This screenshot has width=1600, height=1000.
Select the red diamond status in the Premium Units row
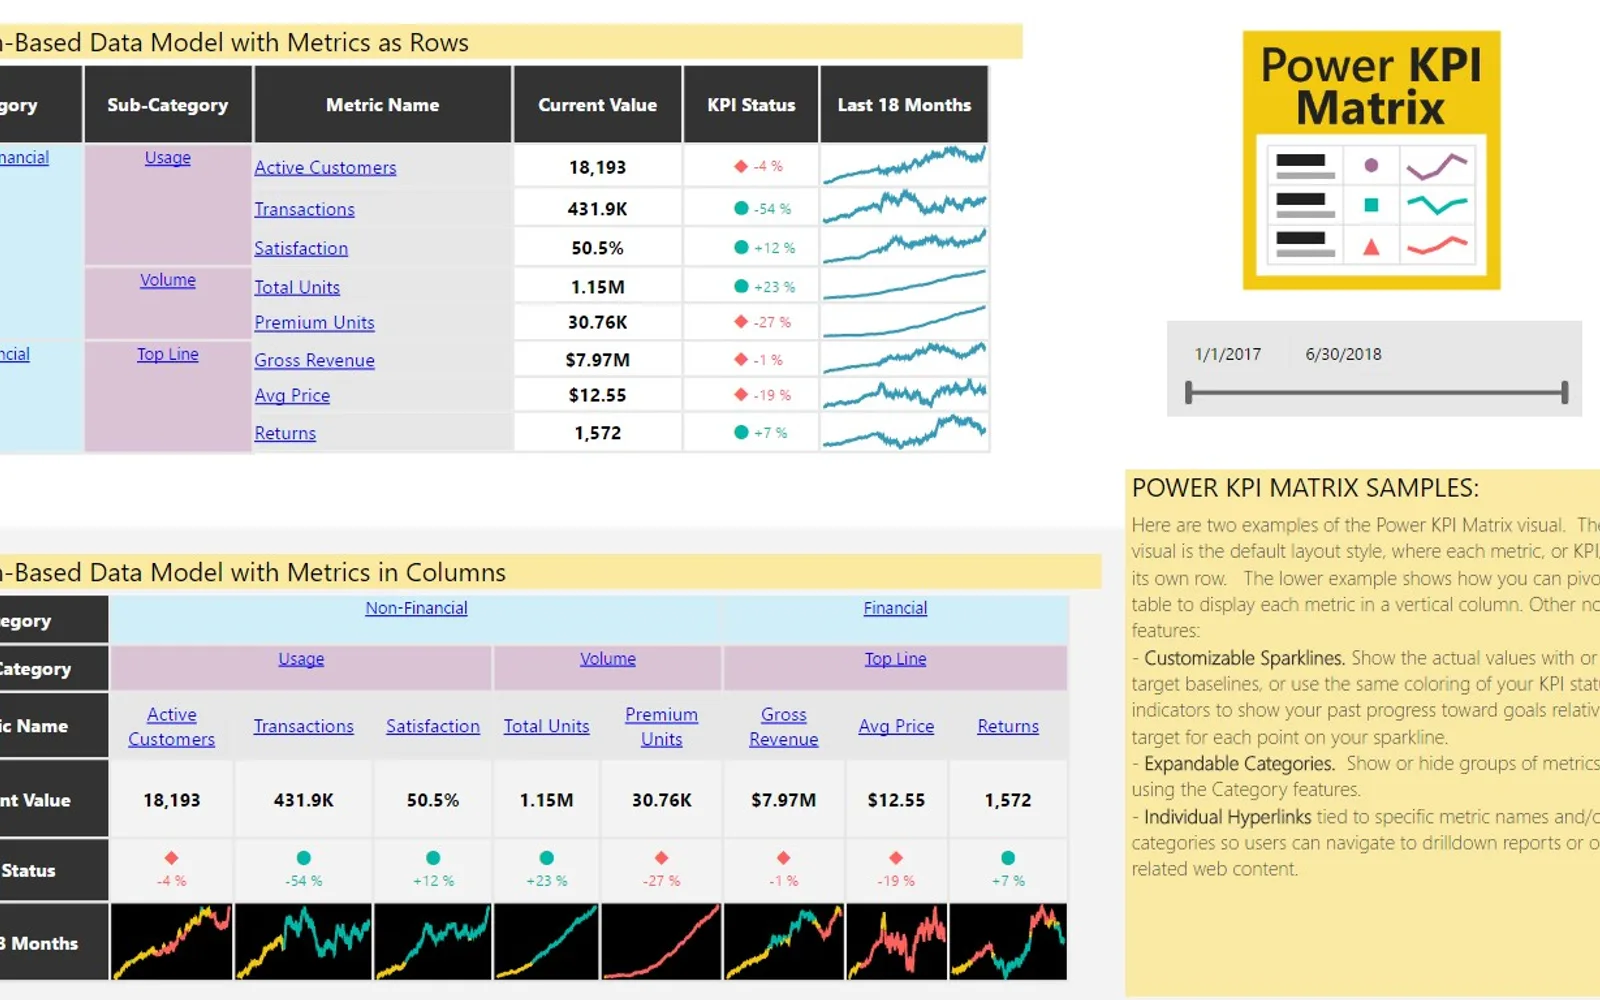coord(741,322)
